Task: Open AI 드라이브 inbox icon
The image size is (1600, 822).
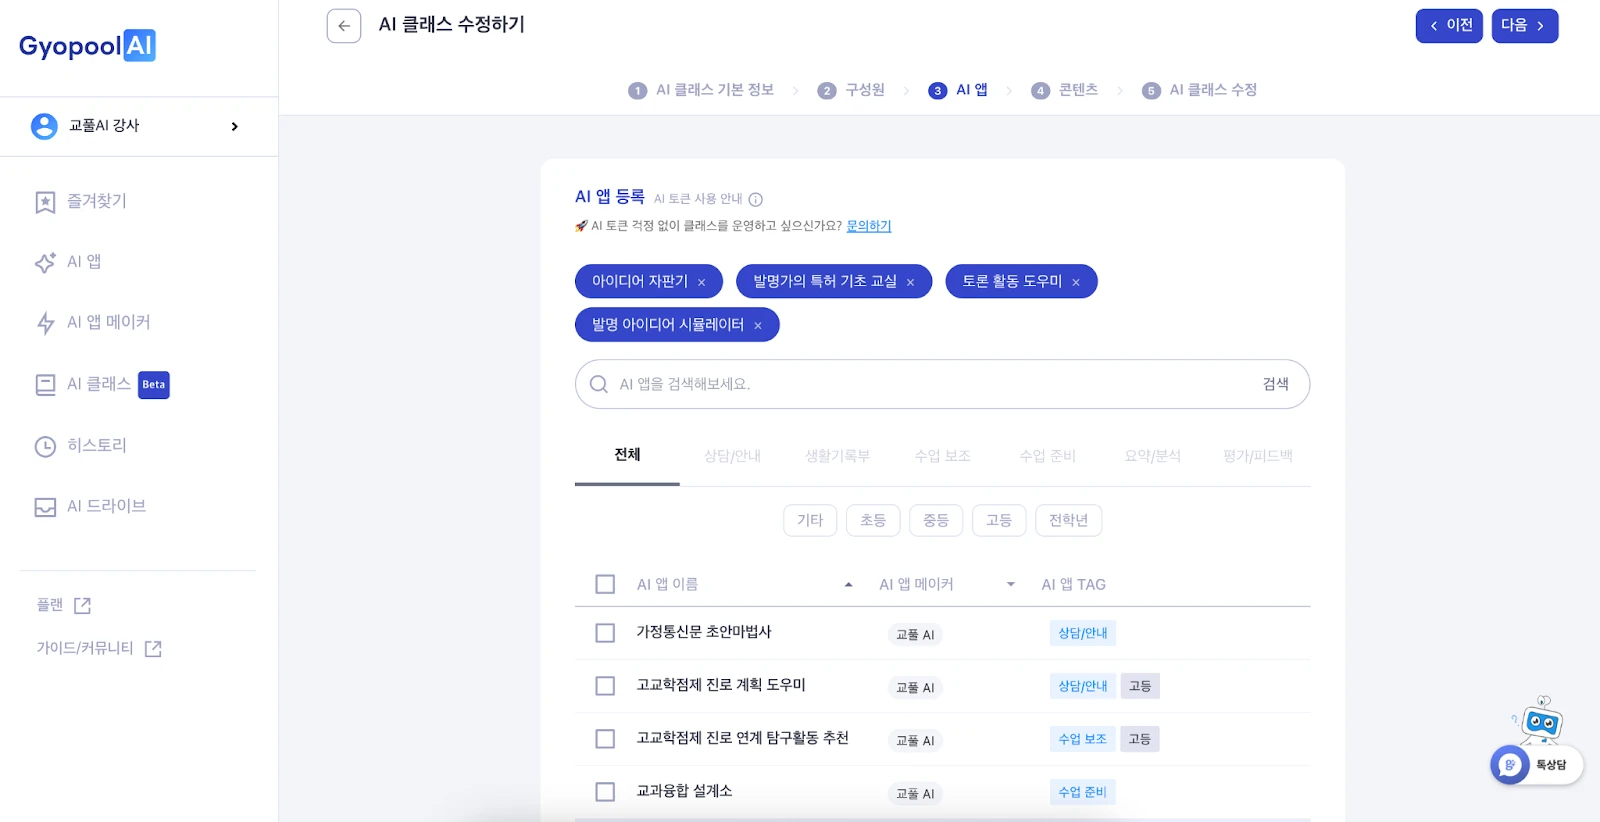Action: (x=45, y=507)
